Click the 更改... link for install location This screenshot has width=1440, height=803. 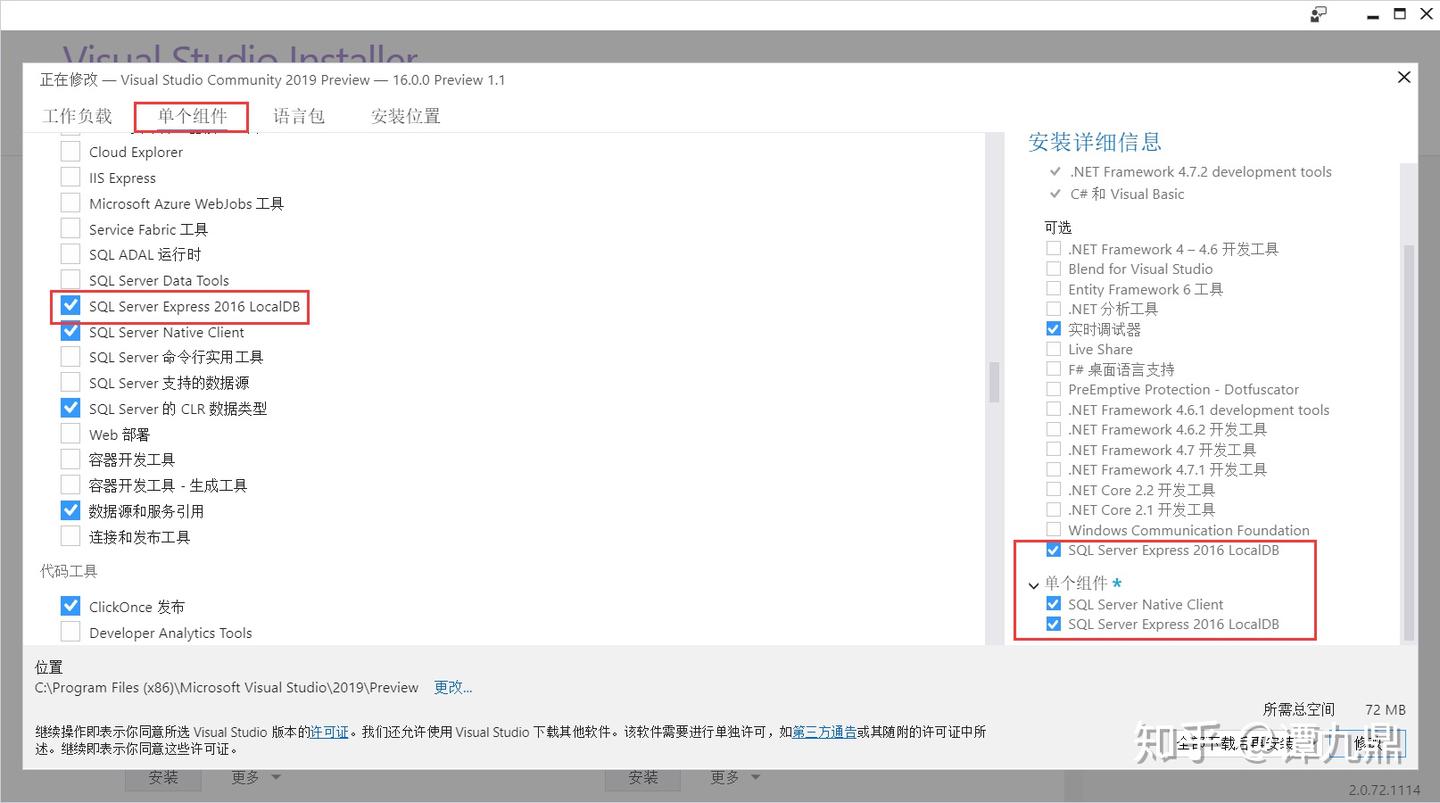(452, 687)
